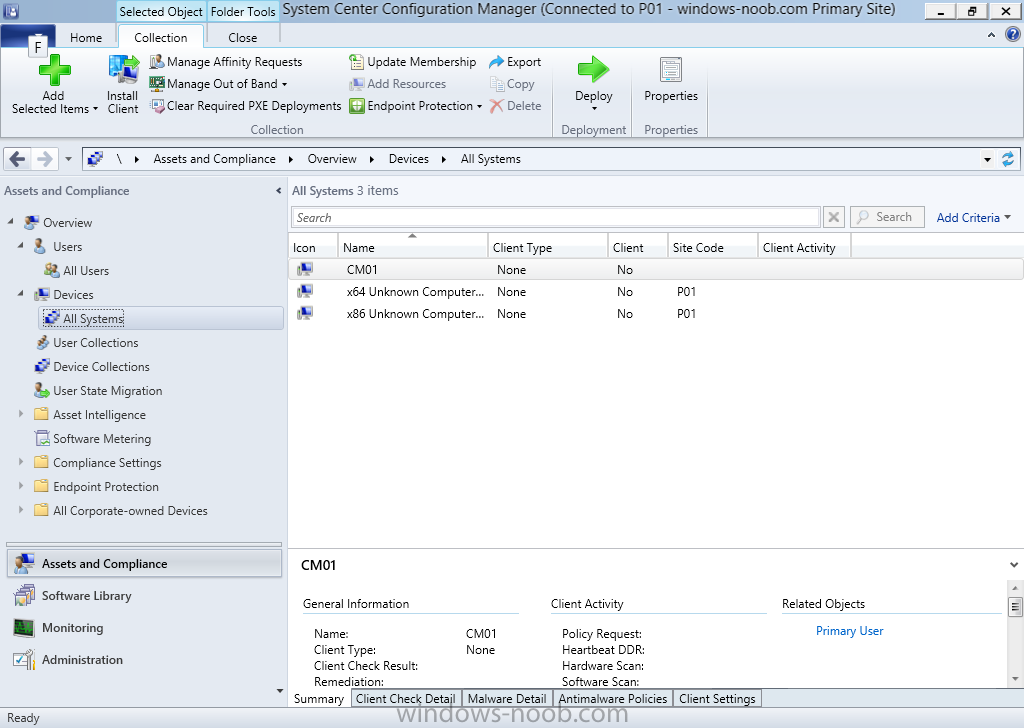
Task: Open the Properties ribbon icon
Action: (671, 70)
